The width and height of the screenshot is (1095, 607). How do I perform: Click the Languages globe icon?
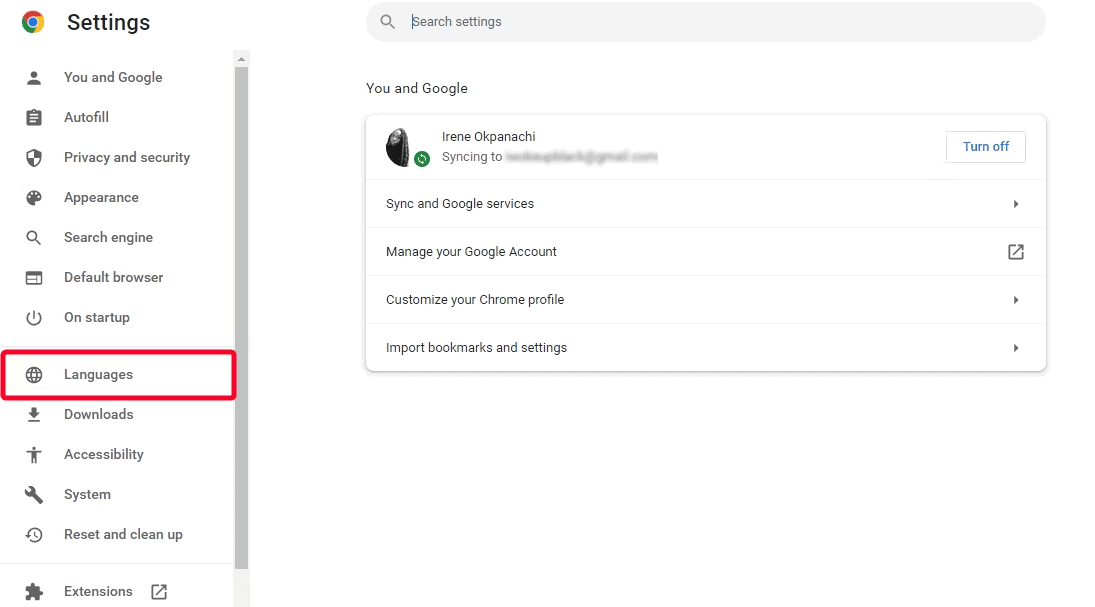(35, 374)
